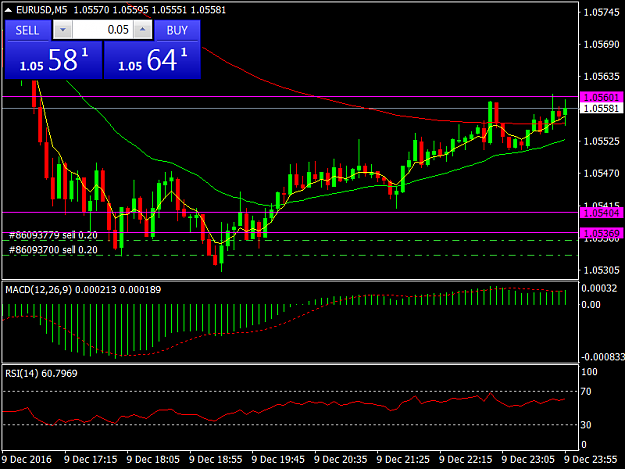The image size is (625, 469).
Task: Click time axis label 9 Dec 20:35
Action: coord(340,459)
